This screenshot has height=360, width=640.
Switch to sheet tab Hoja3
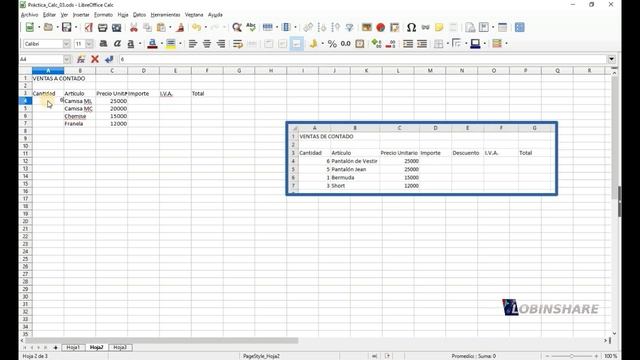click(120, 347)
